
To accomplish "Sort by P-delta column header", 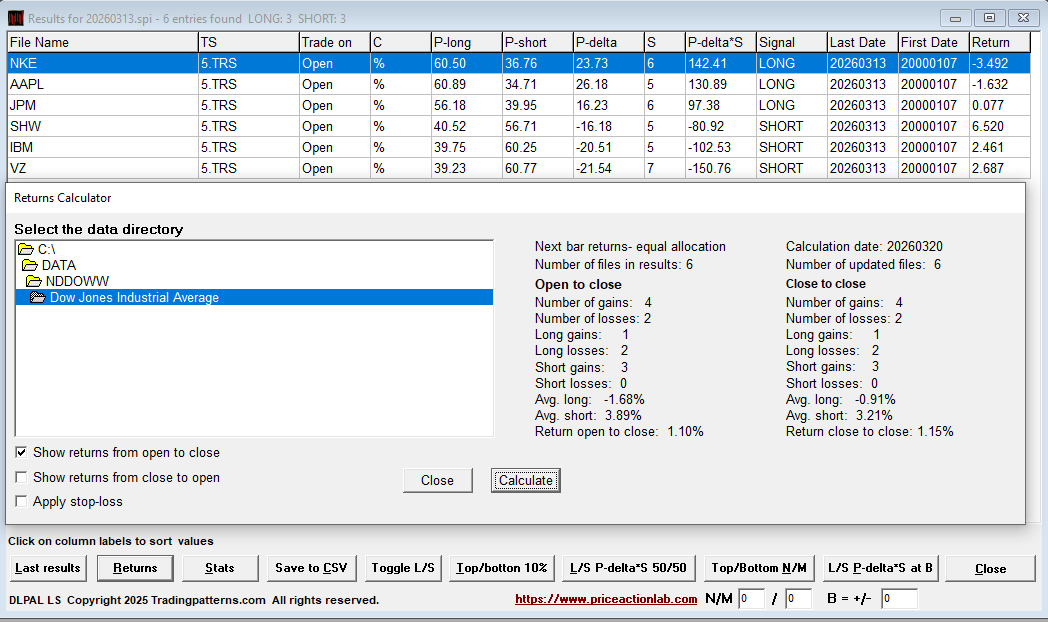I will 608,42.
